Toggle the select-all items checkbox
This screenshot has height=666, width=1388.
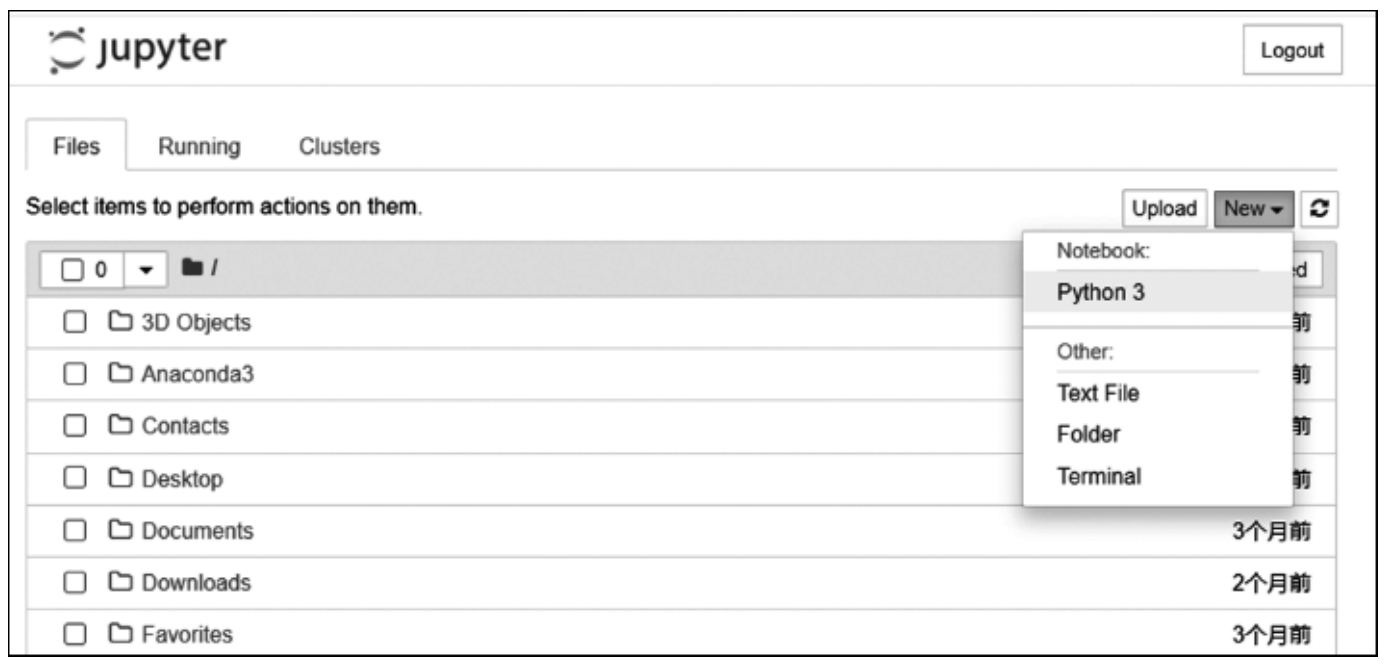pyautogui.click(x=72, y=269)
